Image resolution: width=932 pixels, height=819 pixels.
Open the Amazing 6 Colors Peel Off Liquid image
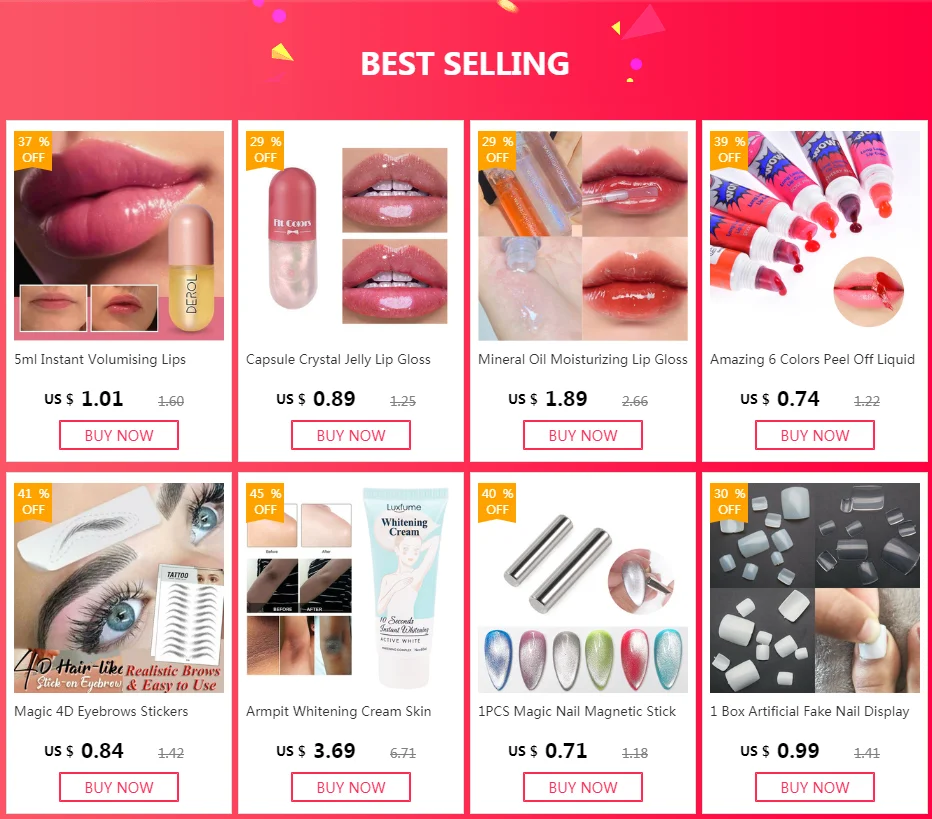tap(815, 235)
